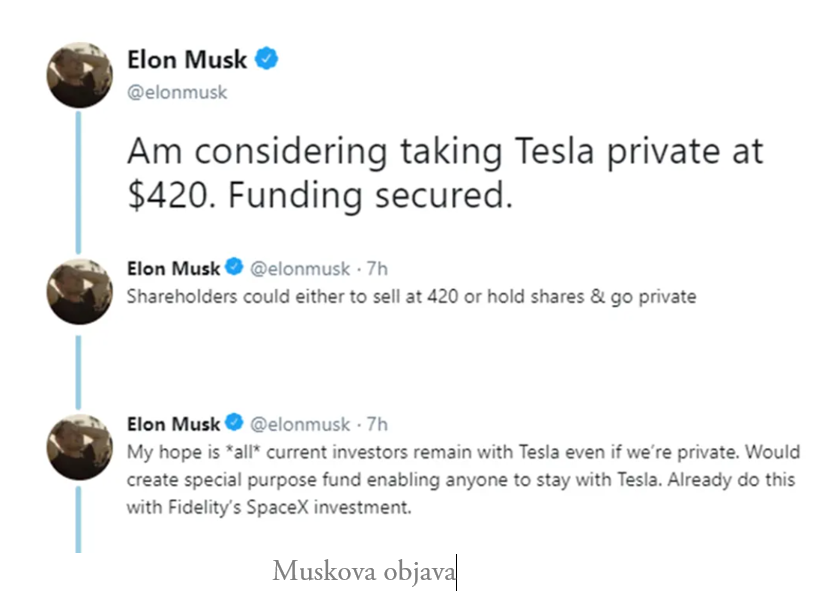827x615 pixels.
Task: Click the Elon Musk name above the 'My hope is' tweet
Action: (x=174, y=424)
